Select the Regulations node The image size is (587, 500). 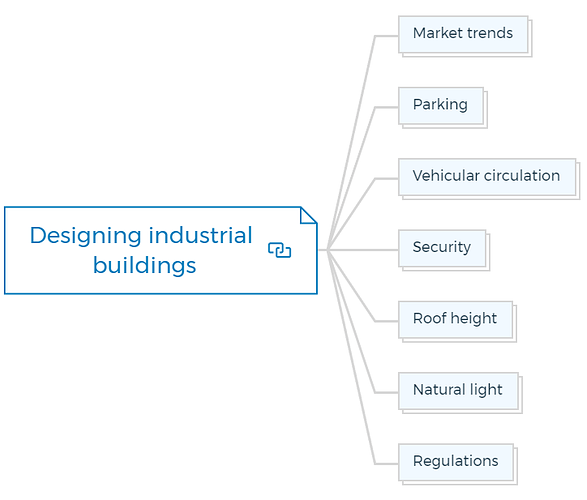[x=456, y=462]
